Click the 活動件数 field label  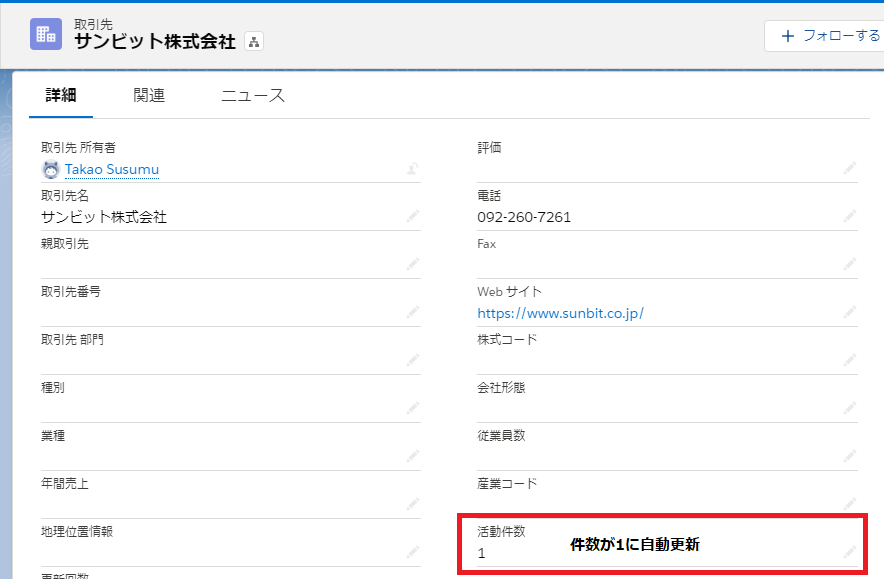(501, 531)
